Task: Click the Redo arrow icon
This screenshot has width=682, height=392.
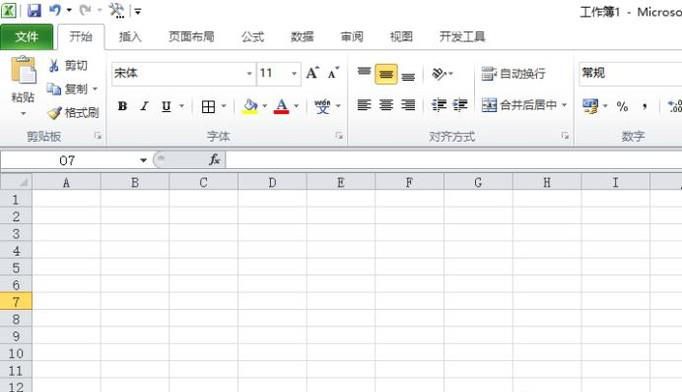Action: (x=86, y=10)
